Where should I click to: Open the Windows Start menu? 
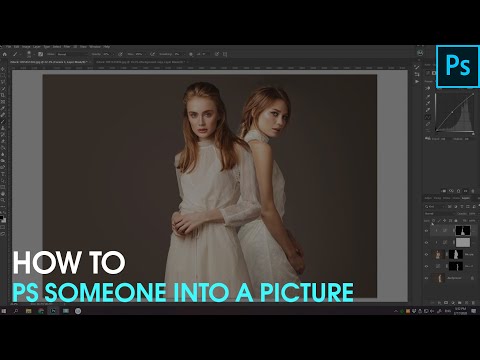tap(4, 311)
